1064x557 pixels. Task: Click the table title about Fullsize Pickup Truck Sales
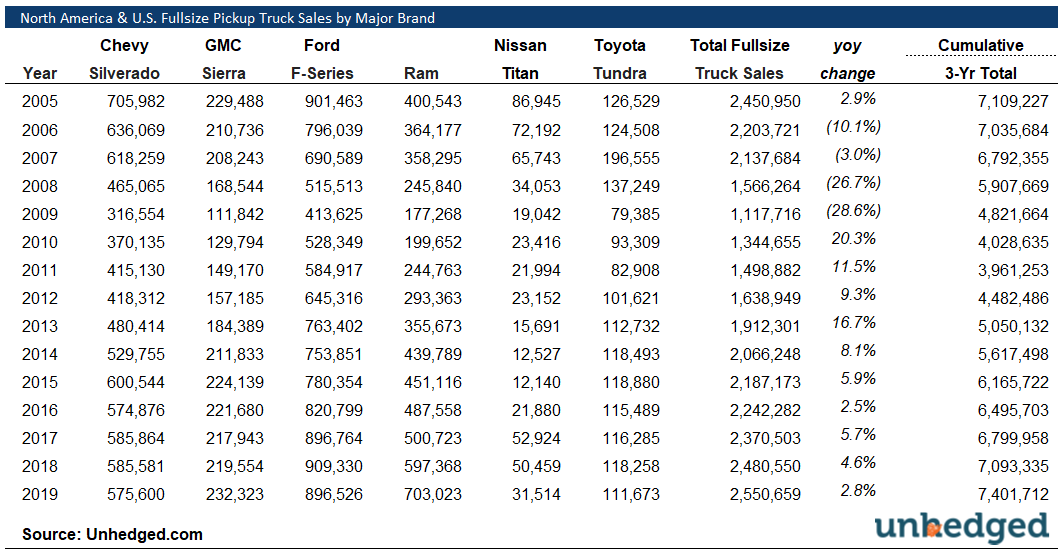(227, 18)
